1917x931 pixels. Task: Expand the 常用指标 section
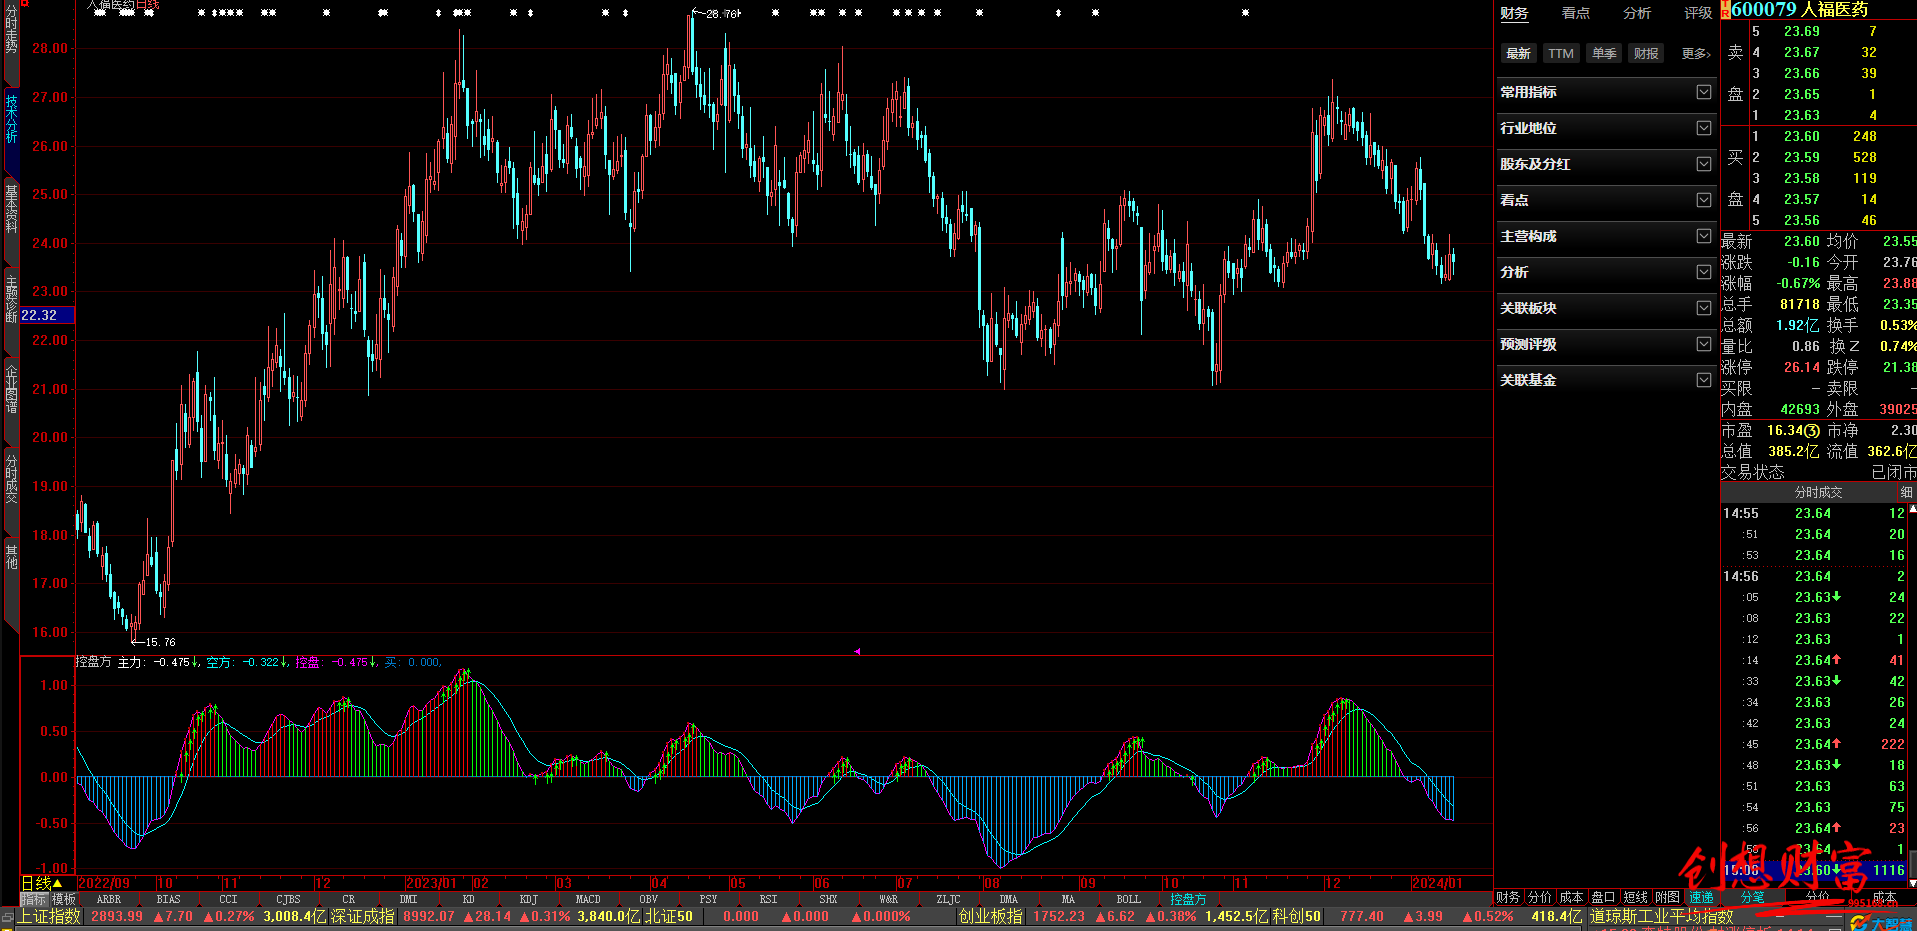tap(1606, 92)
